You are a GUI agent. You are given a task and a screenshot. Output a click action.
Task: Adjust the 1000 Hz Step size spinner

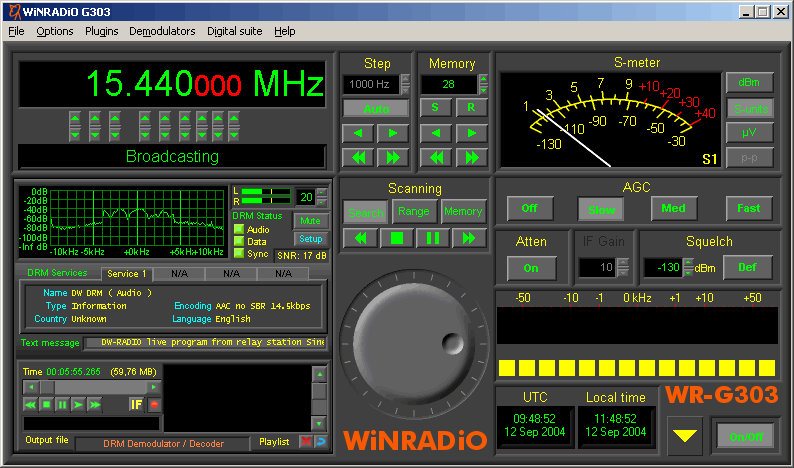[405, 84]
